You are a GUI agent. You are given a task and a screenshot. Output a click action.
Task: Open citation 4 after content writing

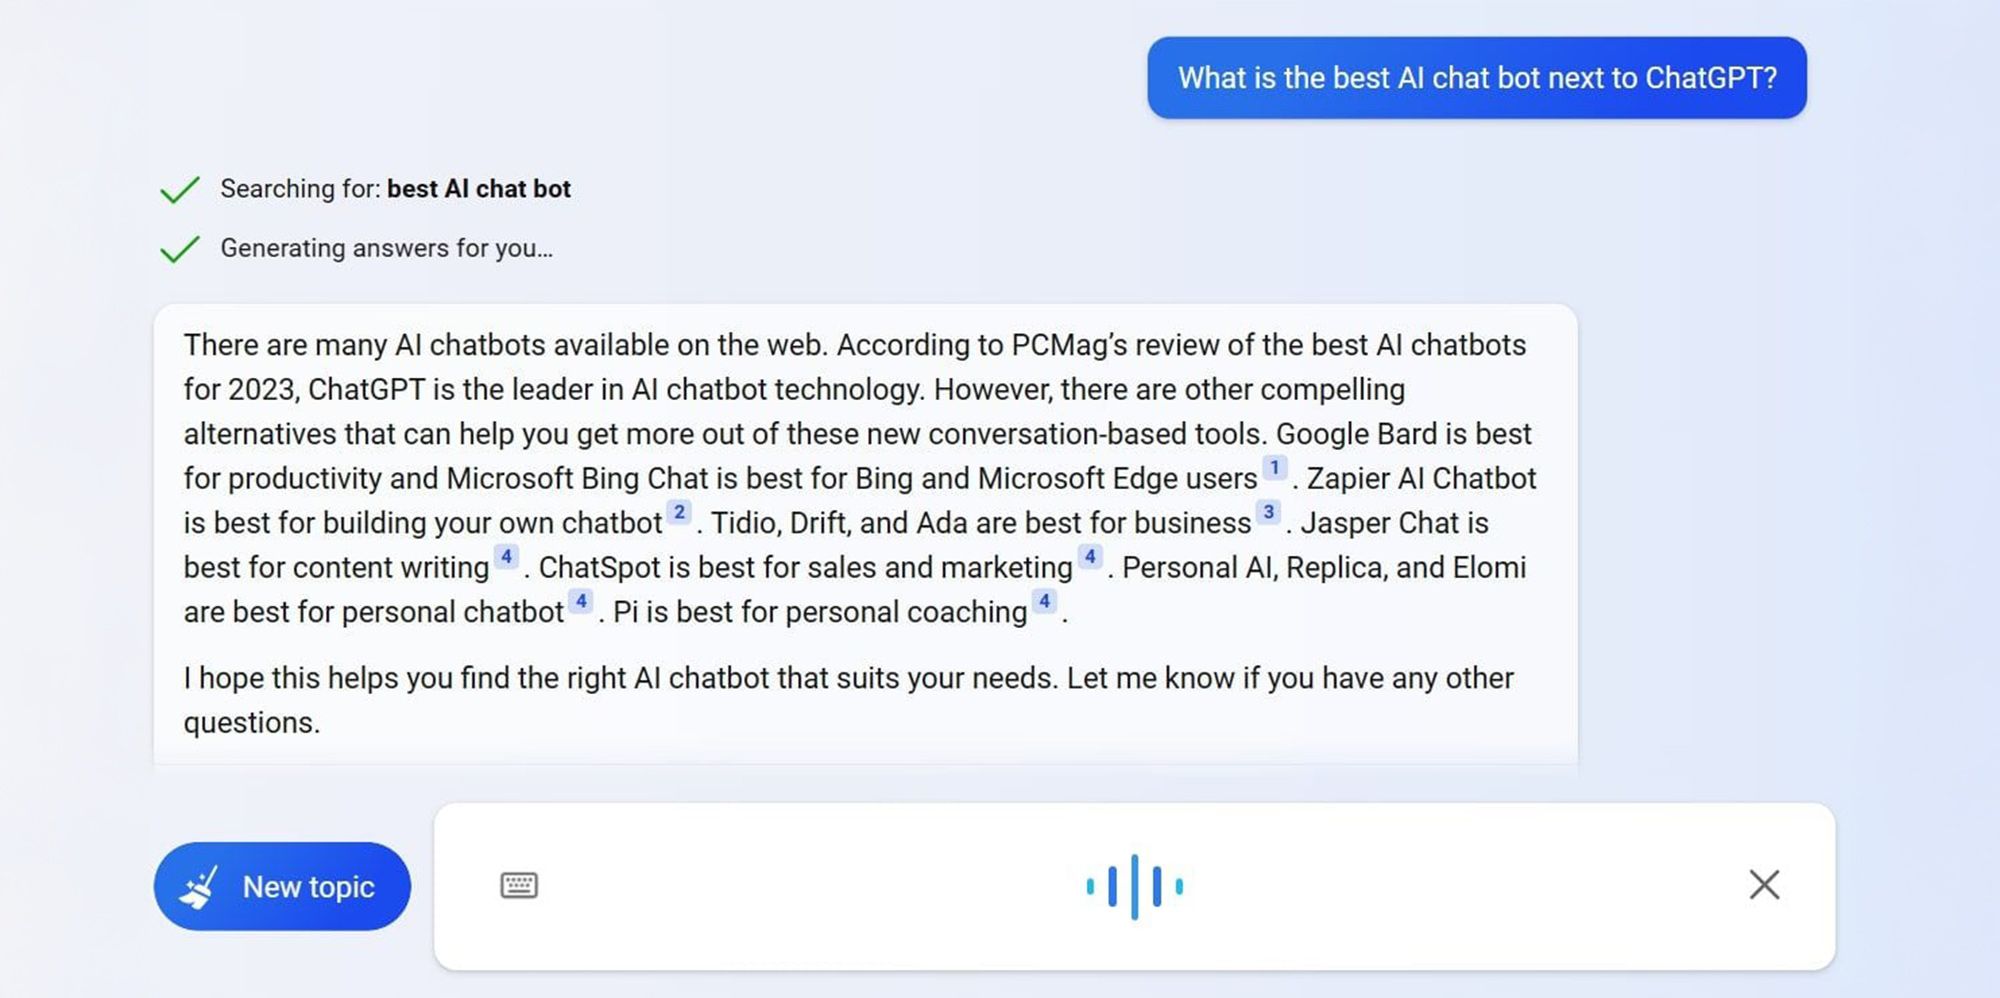tap(506, 557)
